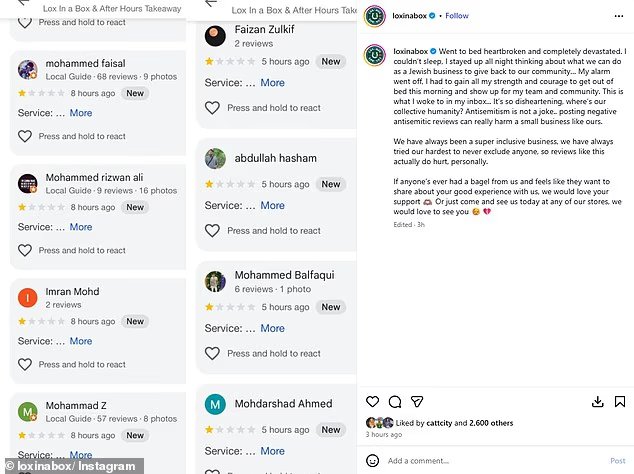634x474 pixels.
Task: Open cattcity's profile from the likes line
Action: 439,423
